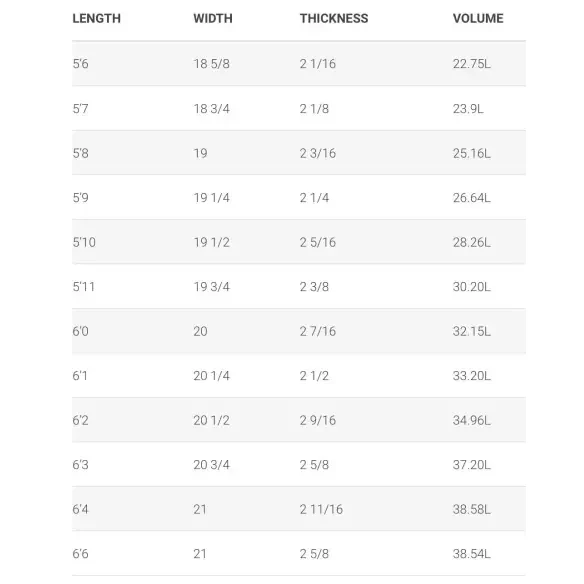Select the VOLUME column header
584x584 pixels.
pos(478,18)
